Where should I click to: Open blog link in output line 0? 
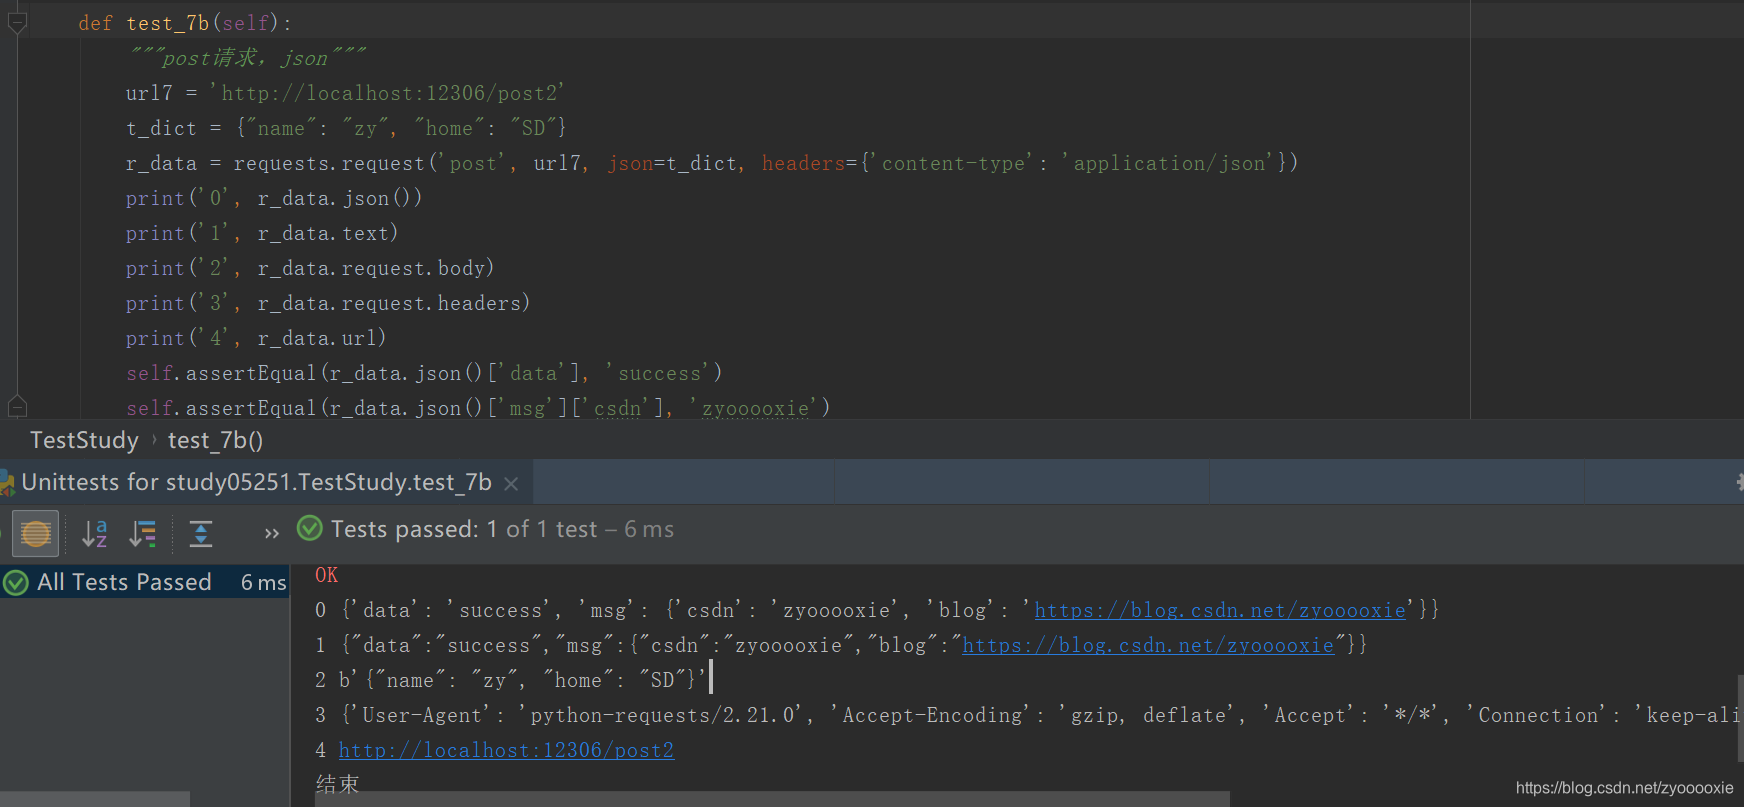[x=1220, y=610]
